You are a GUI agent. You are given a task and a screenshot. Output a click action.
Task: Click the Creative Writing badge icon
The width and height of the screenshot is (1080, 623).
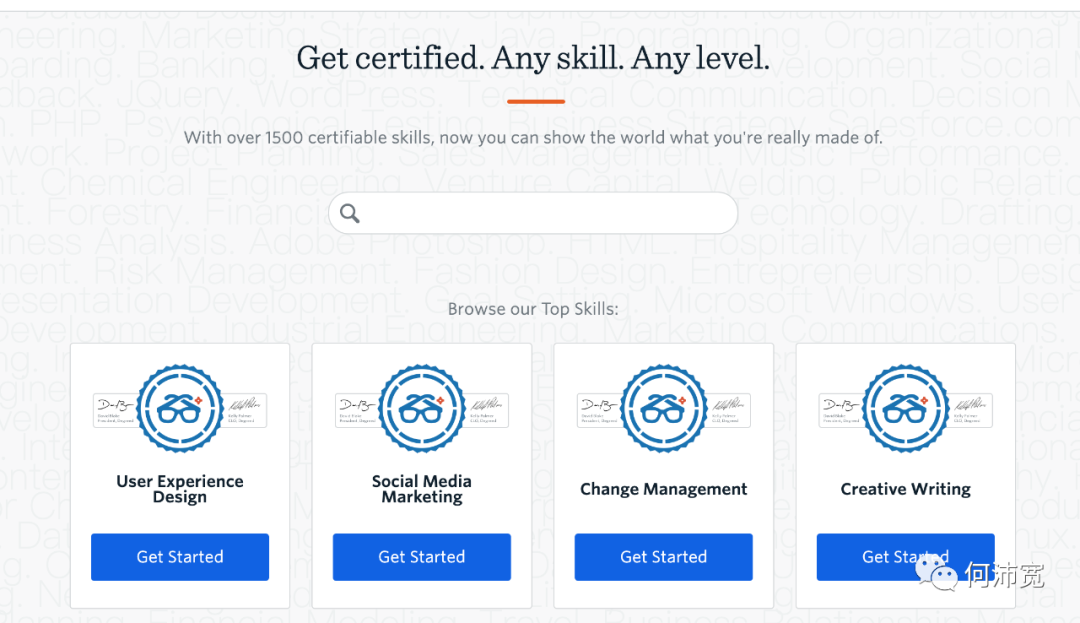tap(906, 409)
